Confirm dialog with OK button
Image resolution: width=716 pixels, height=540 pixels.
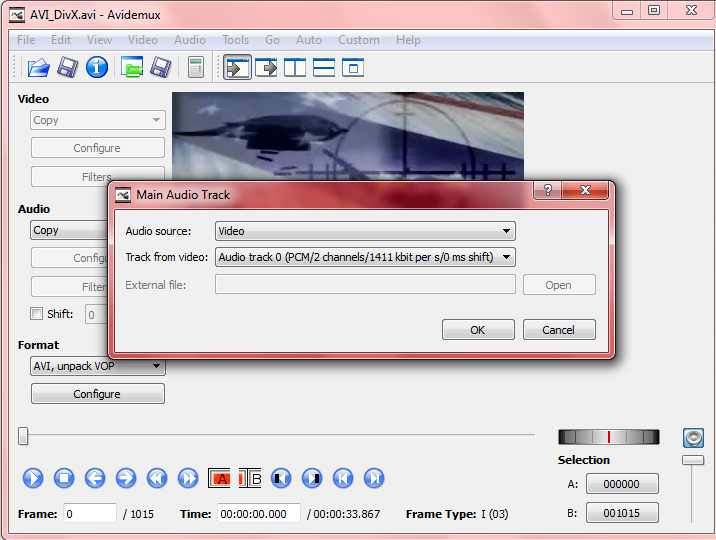click(x=478, y=330)
